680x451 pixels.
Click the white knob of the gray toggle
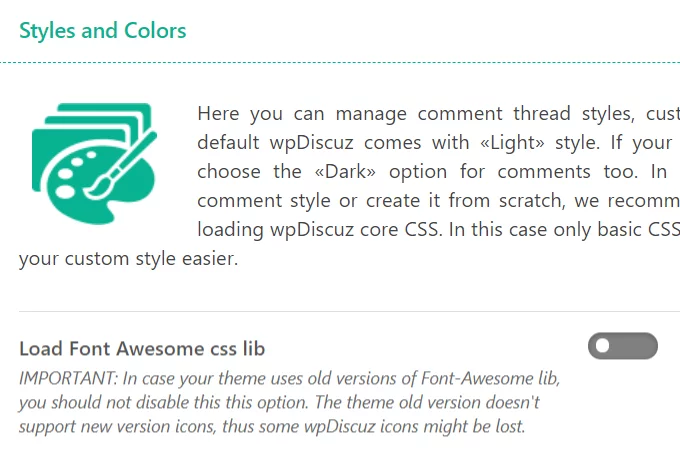[602, 346]
